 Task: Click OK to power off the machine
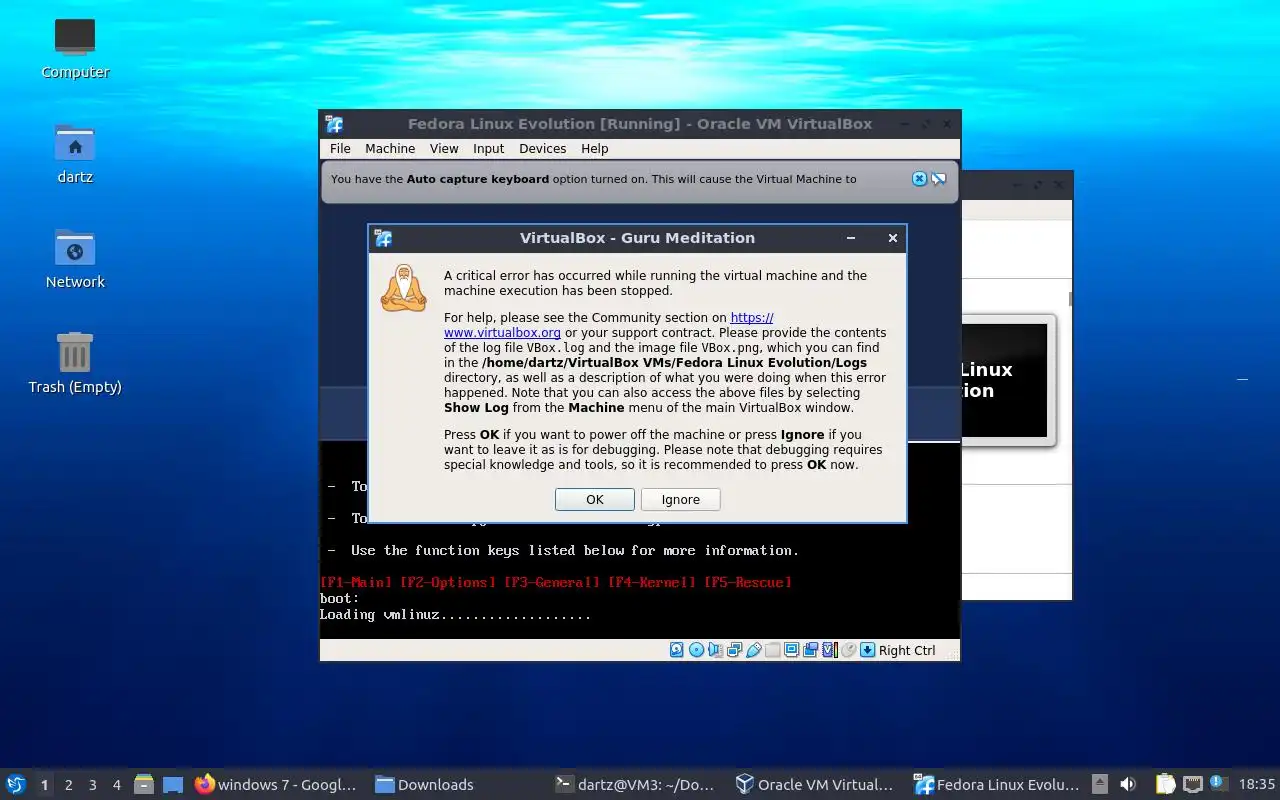click(594, 500)
